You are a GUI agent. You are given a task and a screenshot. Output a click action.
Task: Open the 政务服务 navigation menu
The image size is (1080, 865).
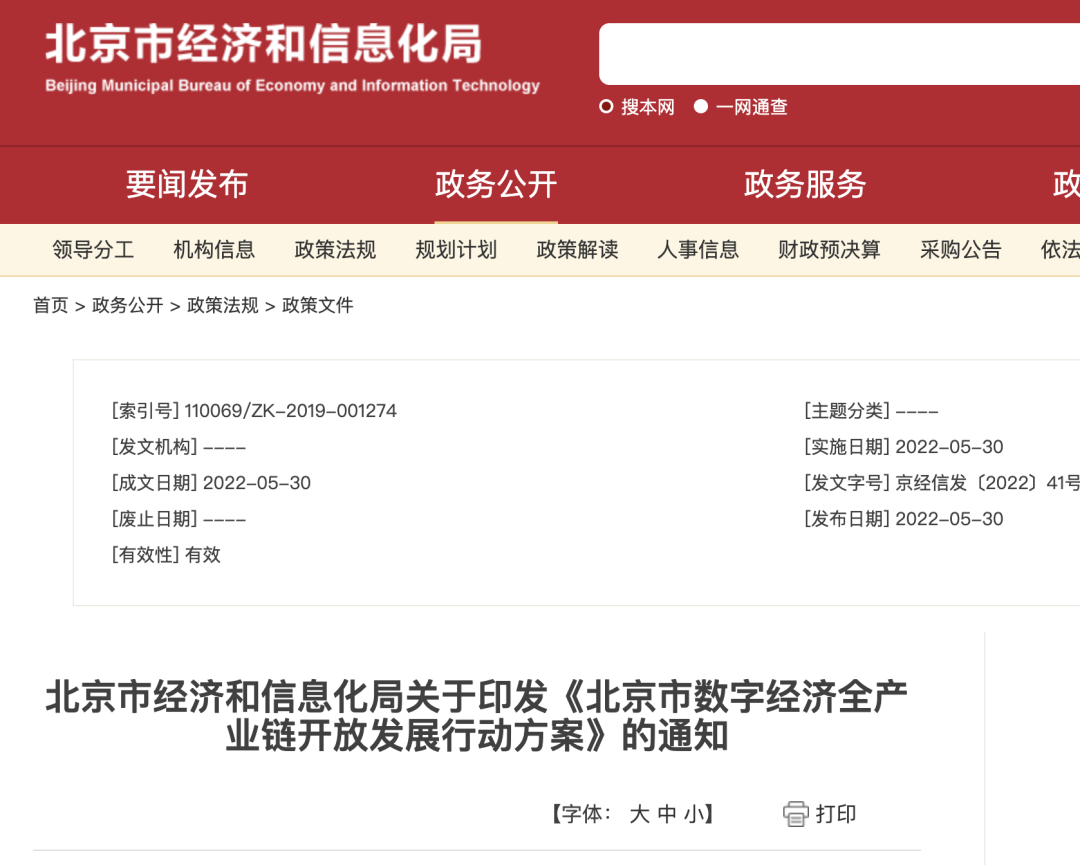[805, 185]
